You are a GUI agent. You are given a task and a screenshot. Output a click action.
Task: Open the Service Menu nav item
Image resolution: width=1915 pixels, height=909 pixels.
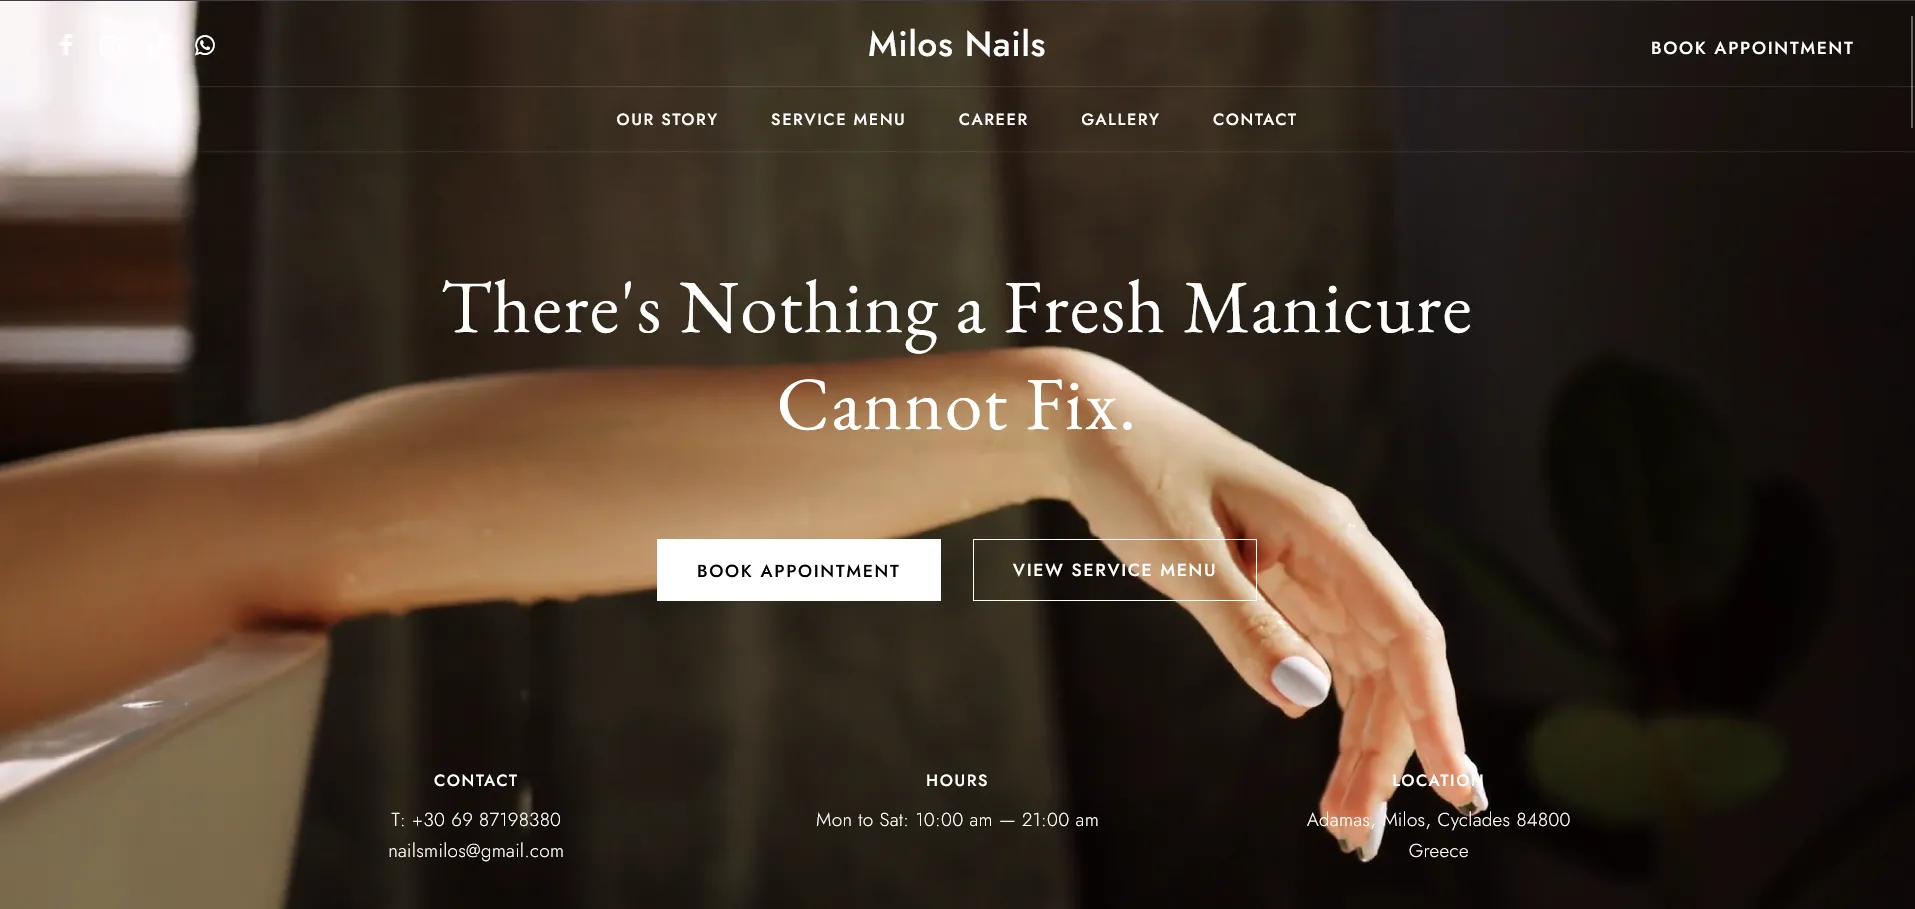point(838,119)
